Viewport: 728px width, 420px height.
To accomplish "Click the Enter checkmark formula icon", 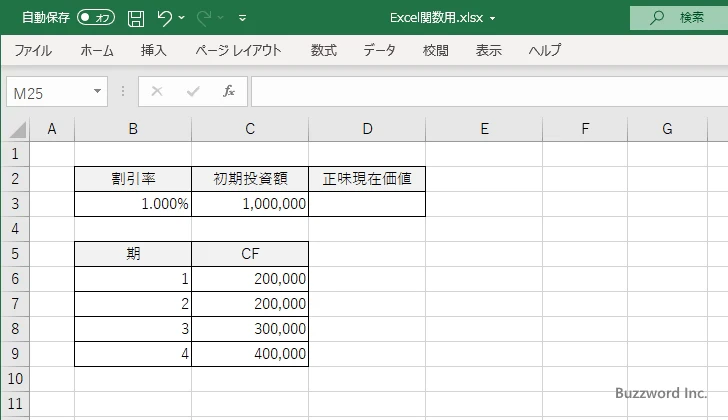I will coord(193,91).
